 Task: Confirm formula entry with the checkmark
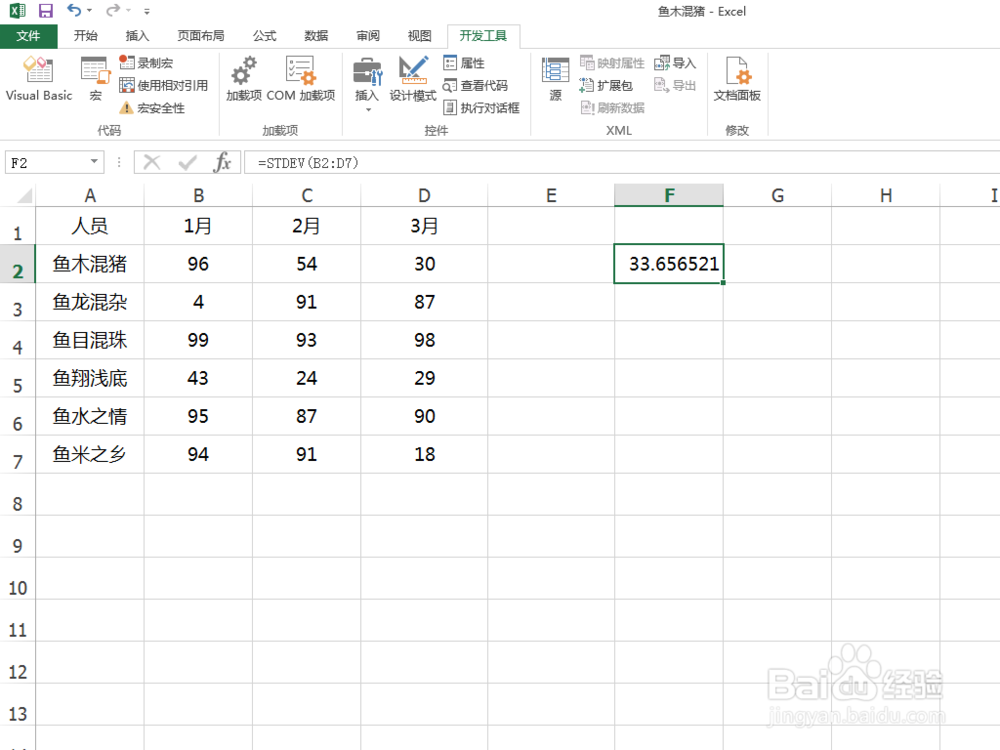coord(188,162)
